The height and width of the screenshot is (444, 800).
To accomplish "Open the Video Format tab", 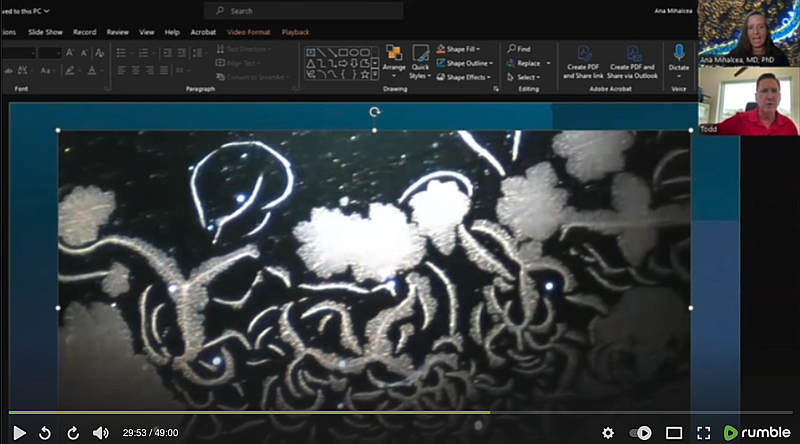I will (248, 32).
